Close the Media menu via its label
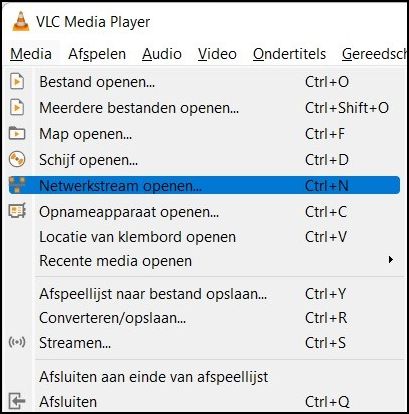 coord(31,54)
